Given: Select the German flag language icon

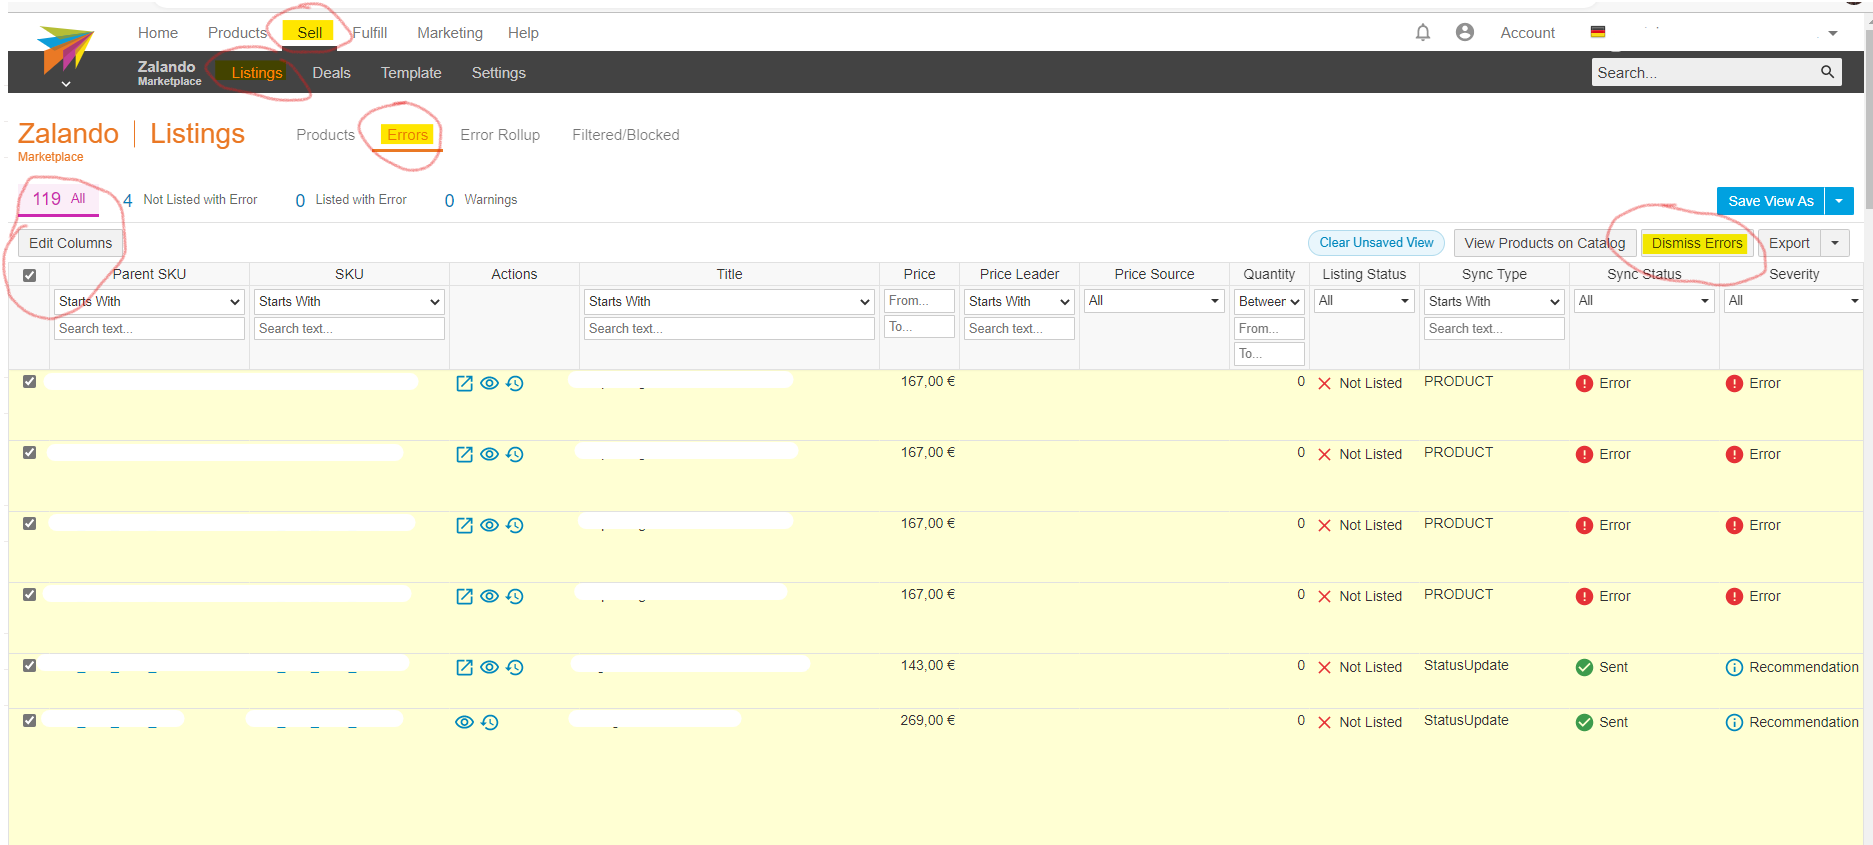Looking at the screenshot, I should [x=1598, y=32].
